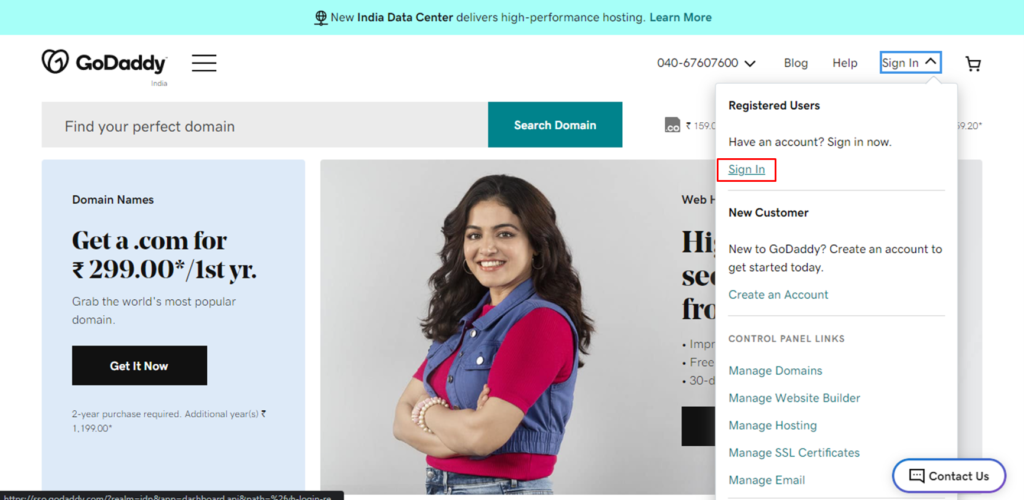The image size is (1024, 500).
Task: Open the Help page
Action: pos(845,63)
